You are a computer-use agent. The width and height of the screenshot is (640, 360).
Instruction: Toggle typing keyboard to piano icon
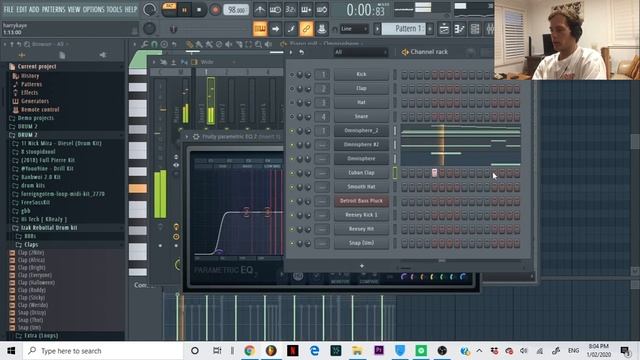260,29
